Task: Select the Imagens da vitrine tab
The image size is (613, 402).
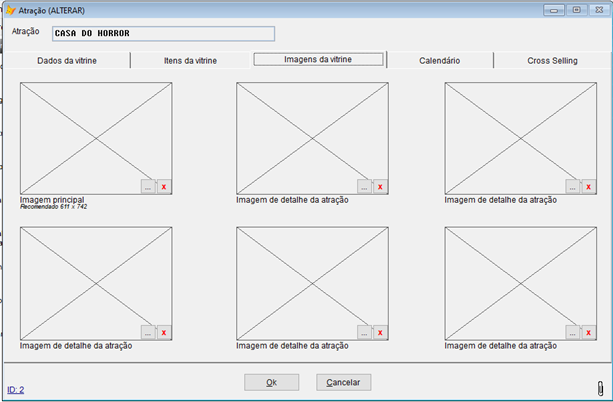Action: click(x=318, y=59)
